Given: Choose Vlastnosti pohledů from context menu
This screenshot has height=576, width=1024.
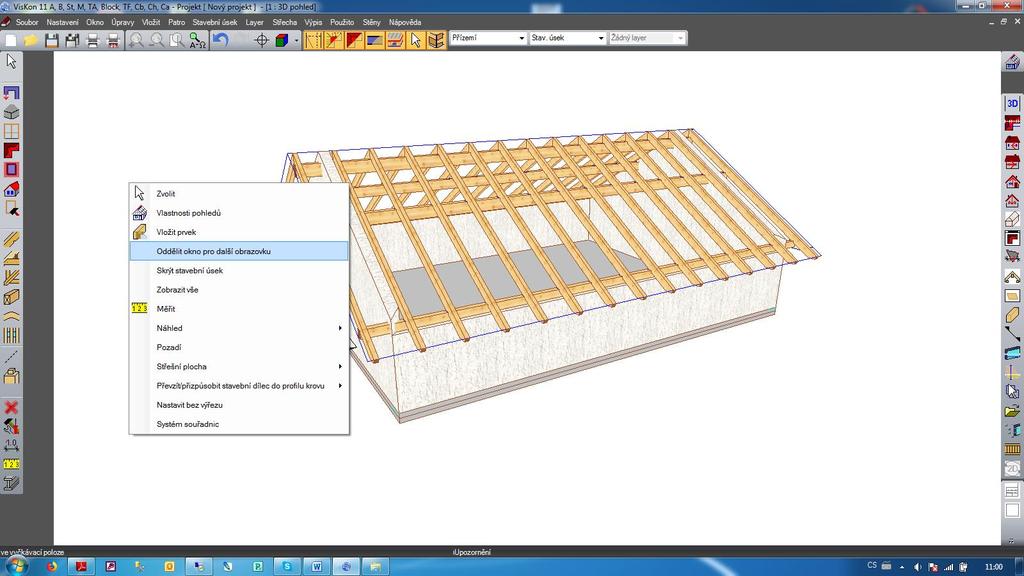Looking at the screenshot, I should pyautogui.click(x=239, y=213).
